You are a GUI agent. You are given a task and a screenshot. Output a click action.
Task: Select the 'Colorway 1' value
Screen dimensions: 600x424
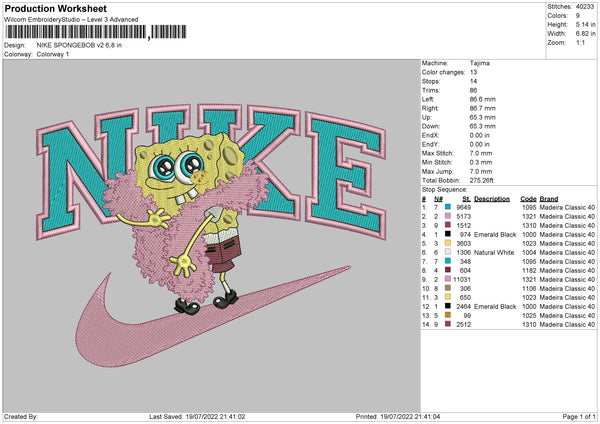coord(53,54)
